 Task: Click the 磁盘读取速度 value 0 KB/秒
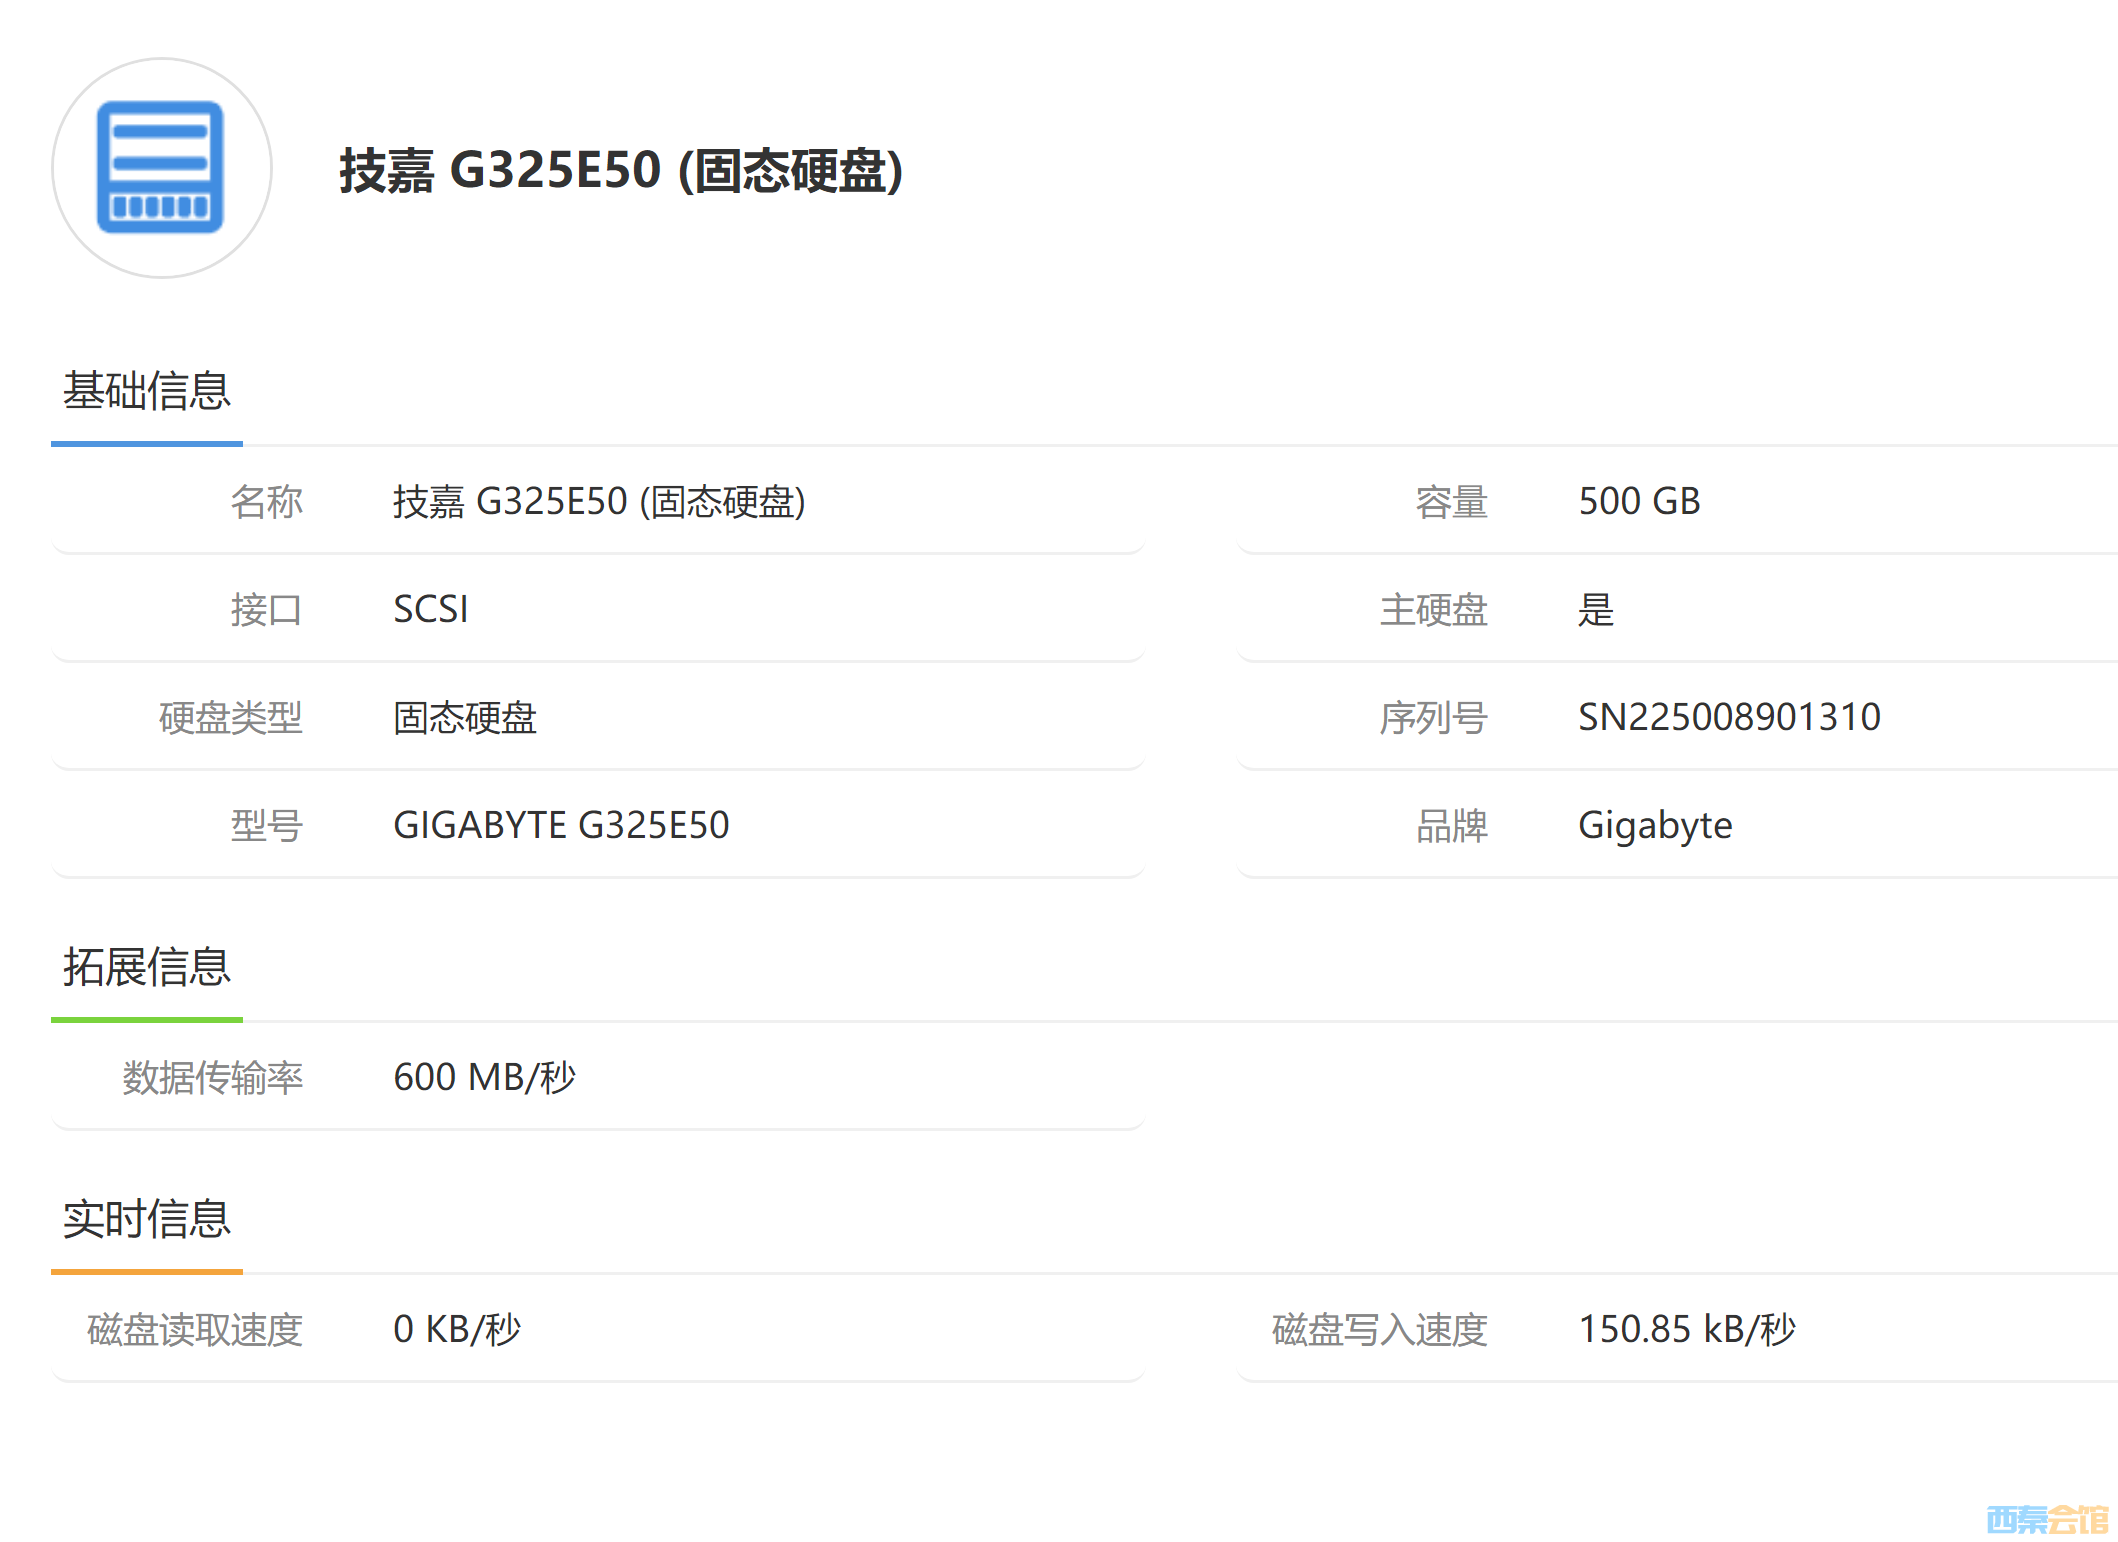point(457,1329)
